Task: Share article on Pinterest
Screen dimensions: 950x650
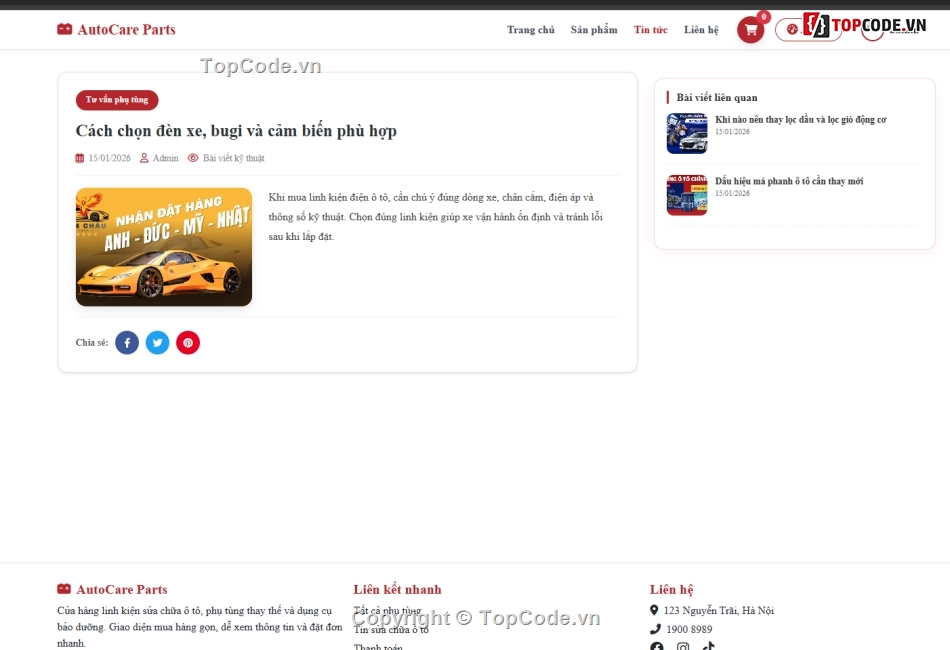Action: [x=188, y=342]
